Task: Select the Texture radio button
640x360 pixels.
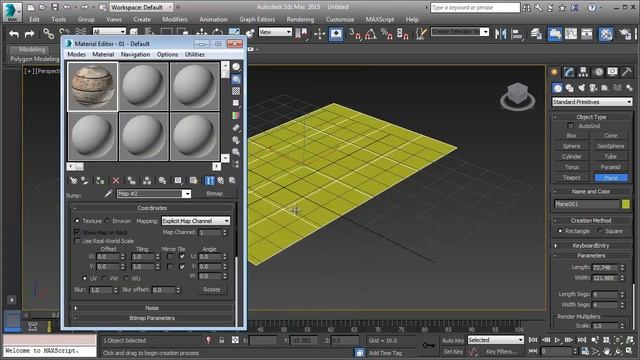Action: pyautogui.click(x=77, y=221)
